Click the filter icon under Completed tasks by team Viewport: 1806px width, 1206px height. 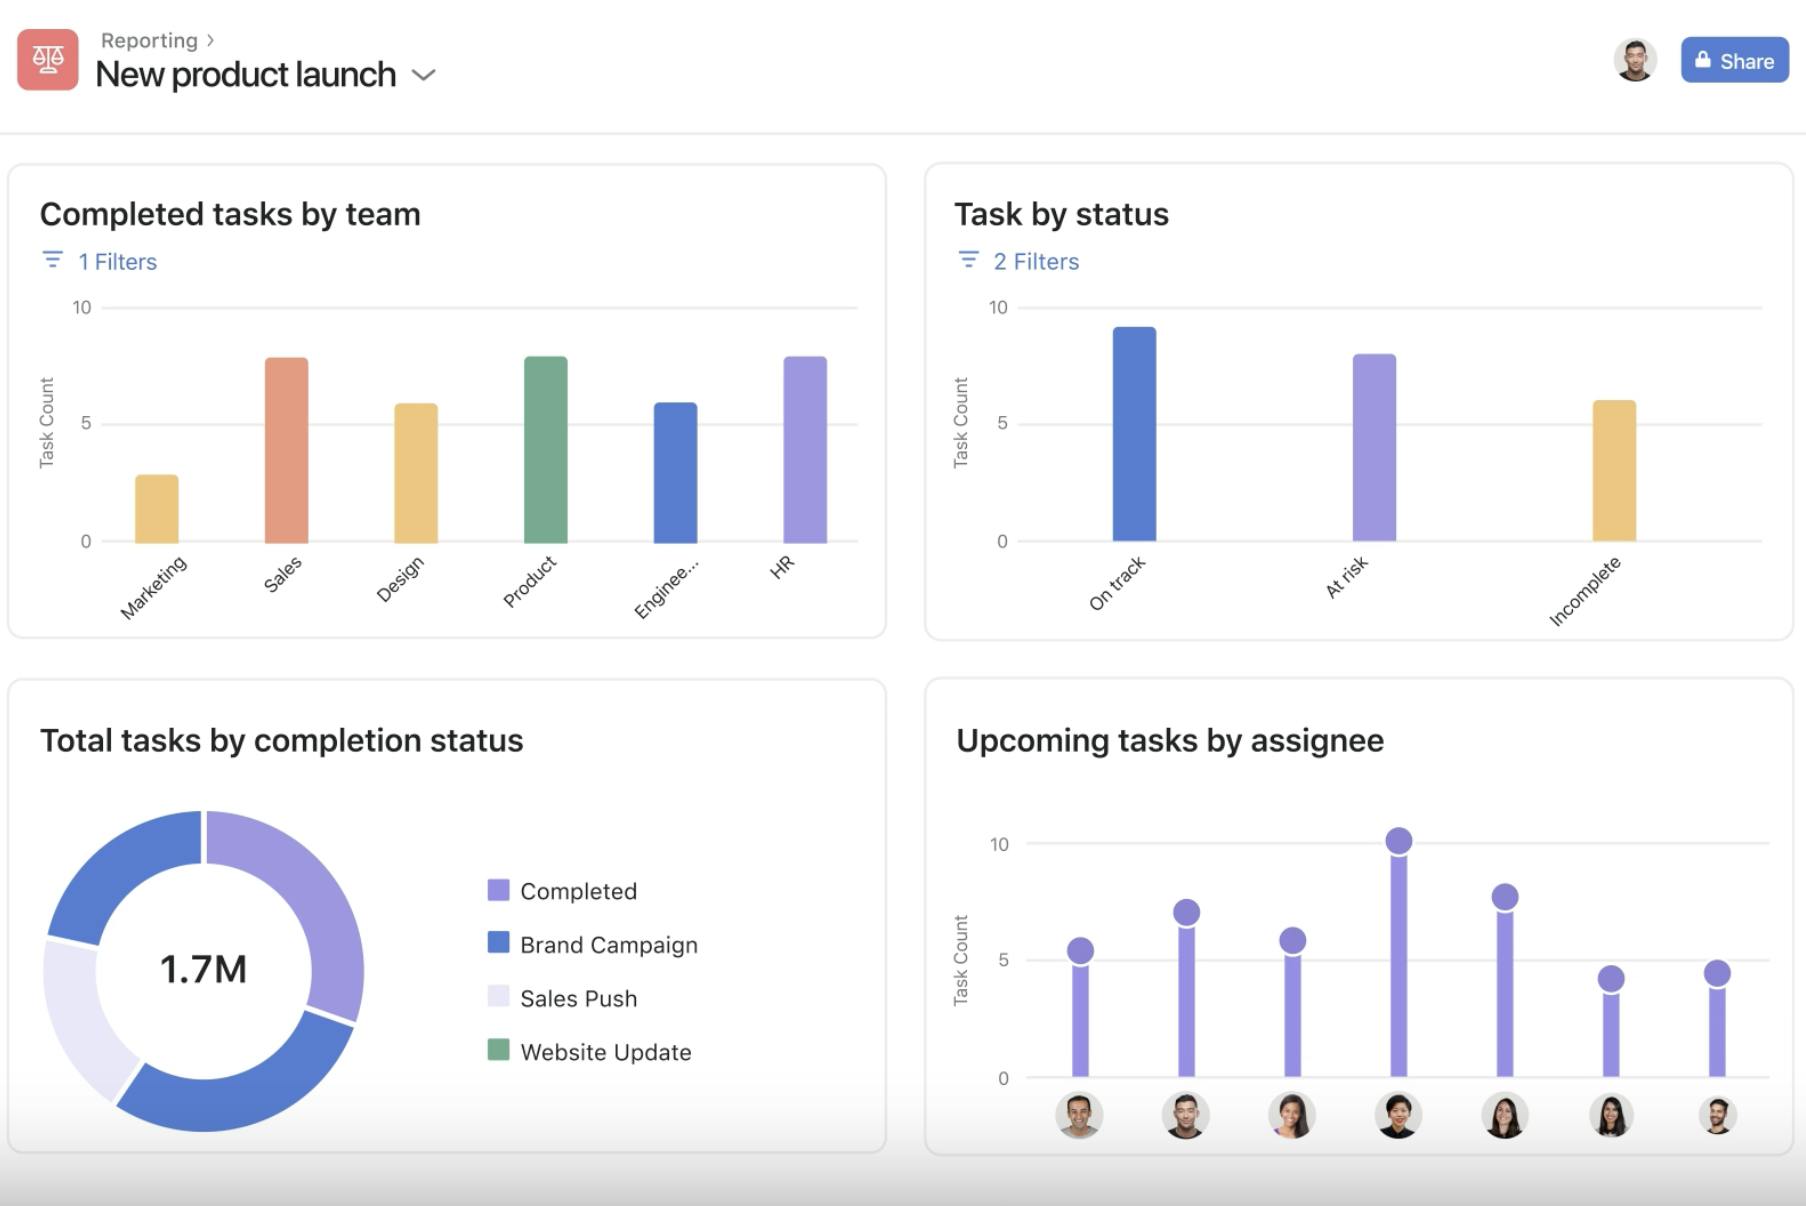(x=52, y=259)
